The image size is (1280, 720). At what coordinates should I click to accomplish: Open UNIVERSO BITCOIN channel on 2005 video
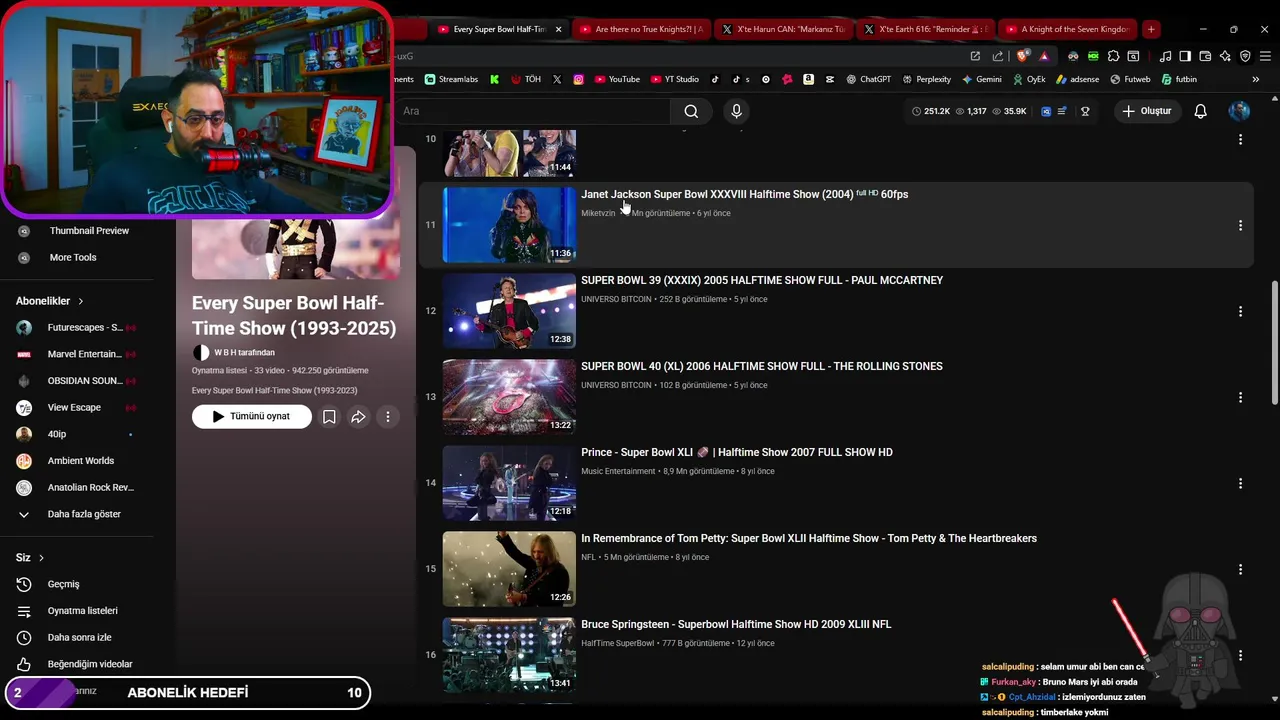coord(616,299)
